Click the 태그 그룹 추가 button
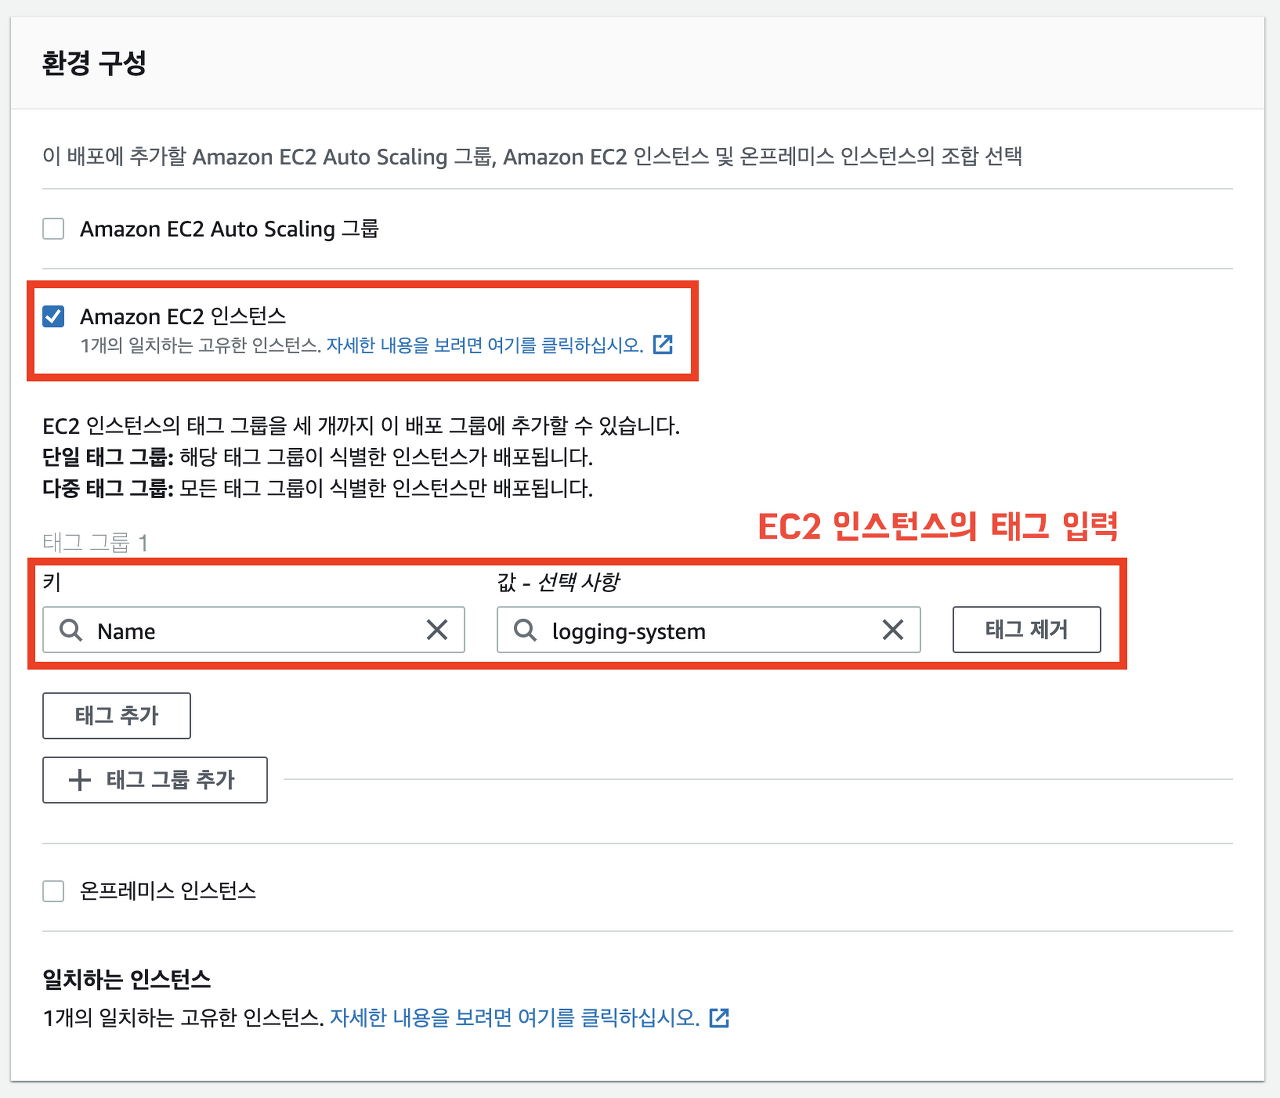 [154, 779]
